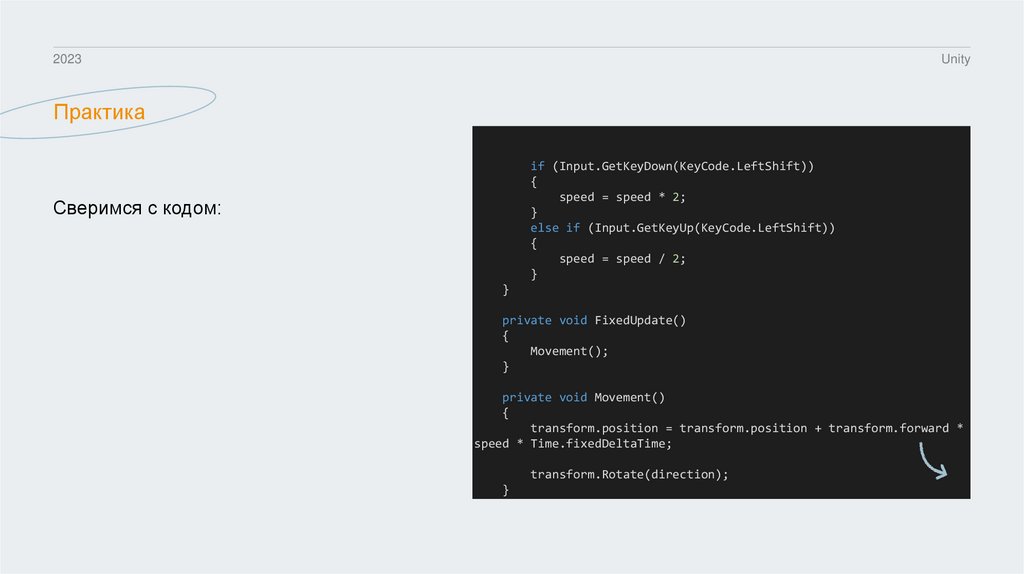Click 'private void Movement()' declaration line

(583, 397)
